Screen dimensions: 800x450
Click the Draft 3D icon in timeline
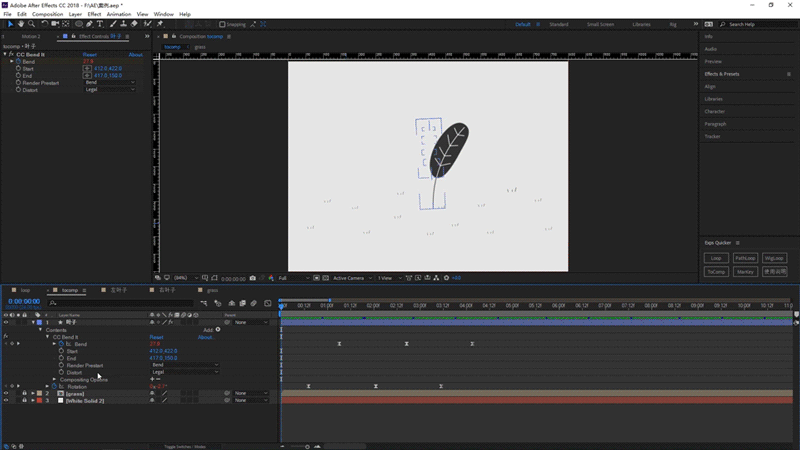click(218, 303)
